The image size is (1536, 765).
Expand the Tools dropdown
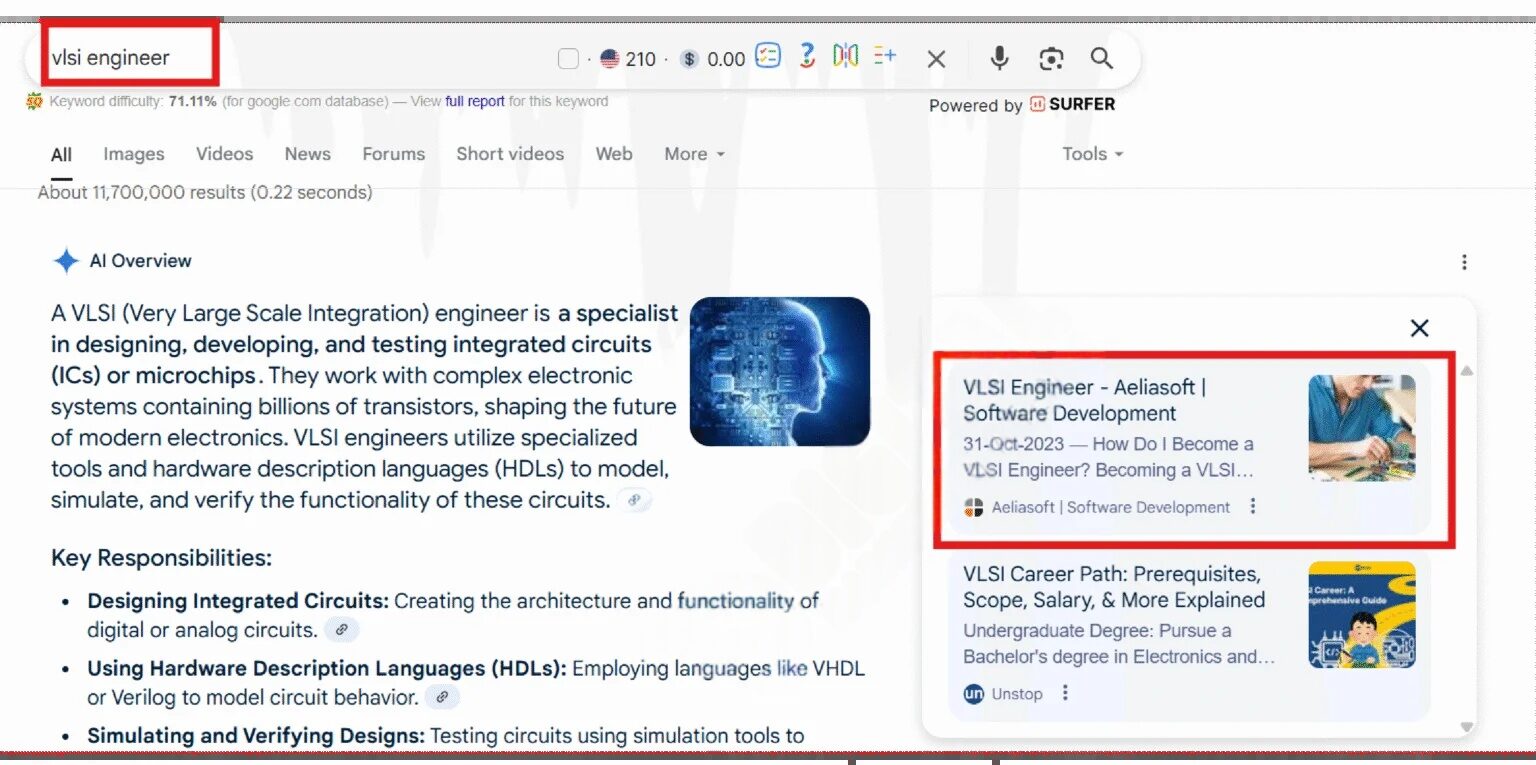click(x=1085, y=153)
